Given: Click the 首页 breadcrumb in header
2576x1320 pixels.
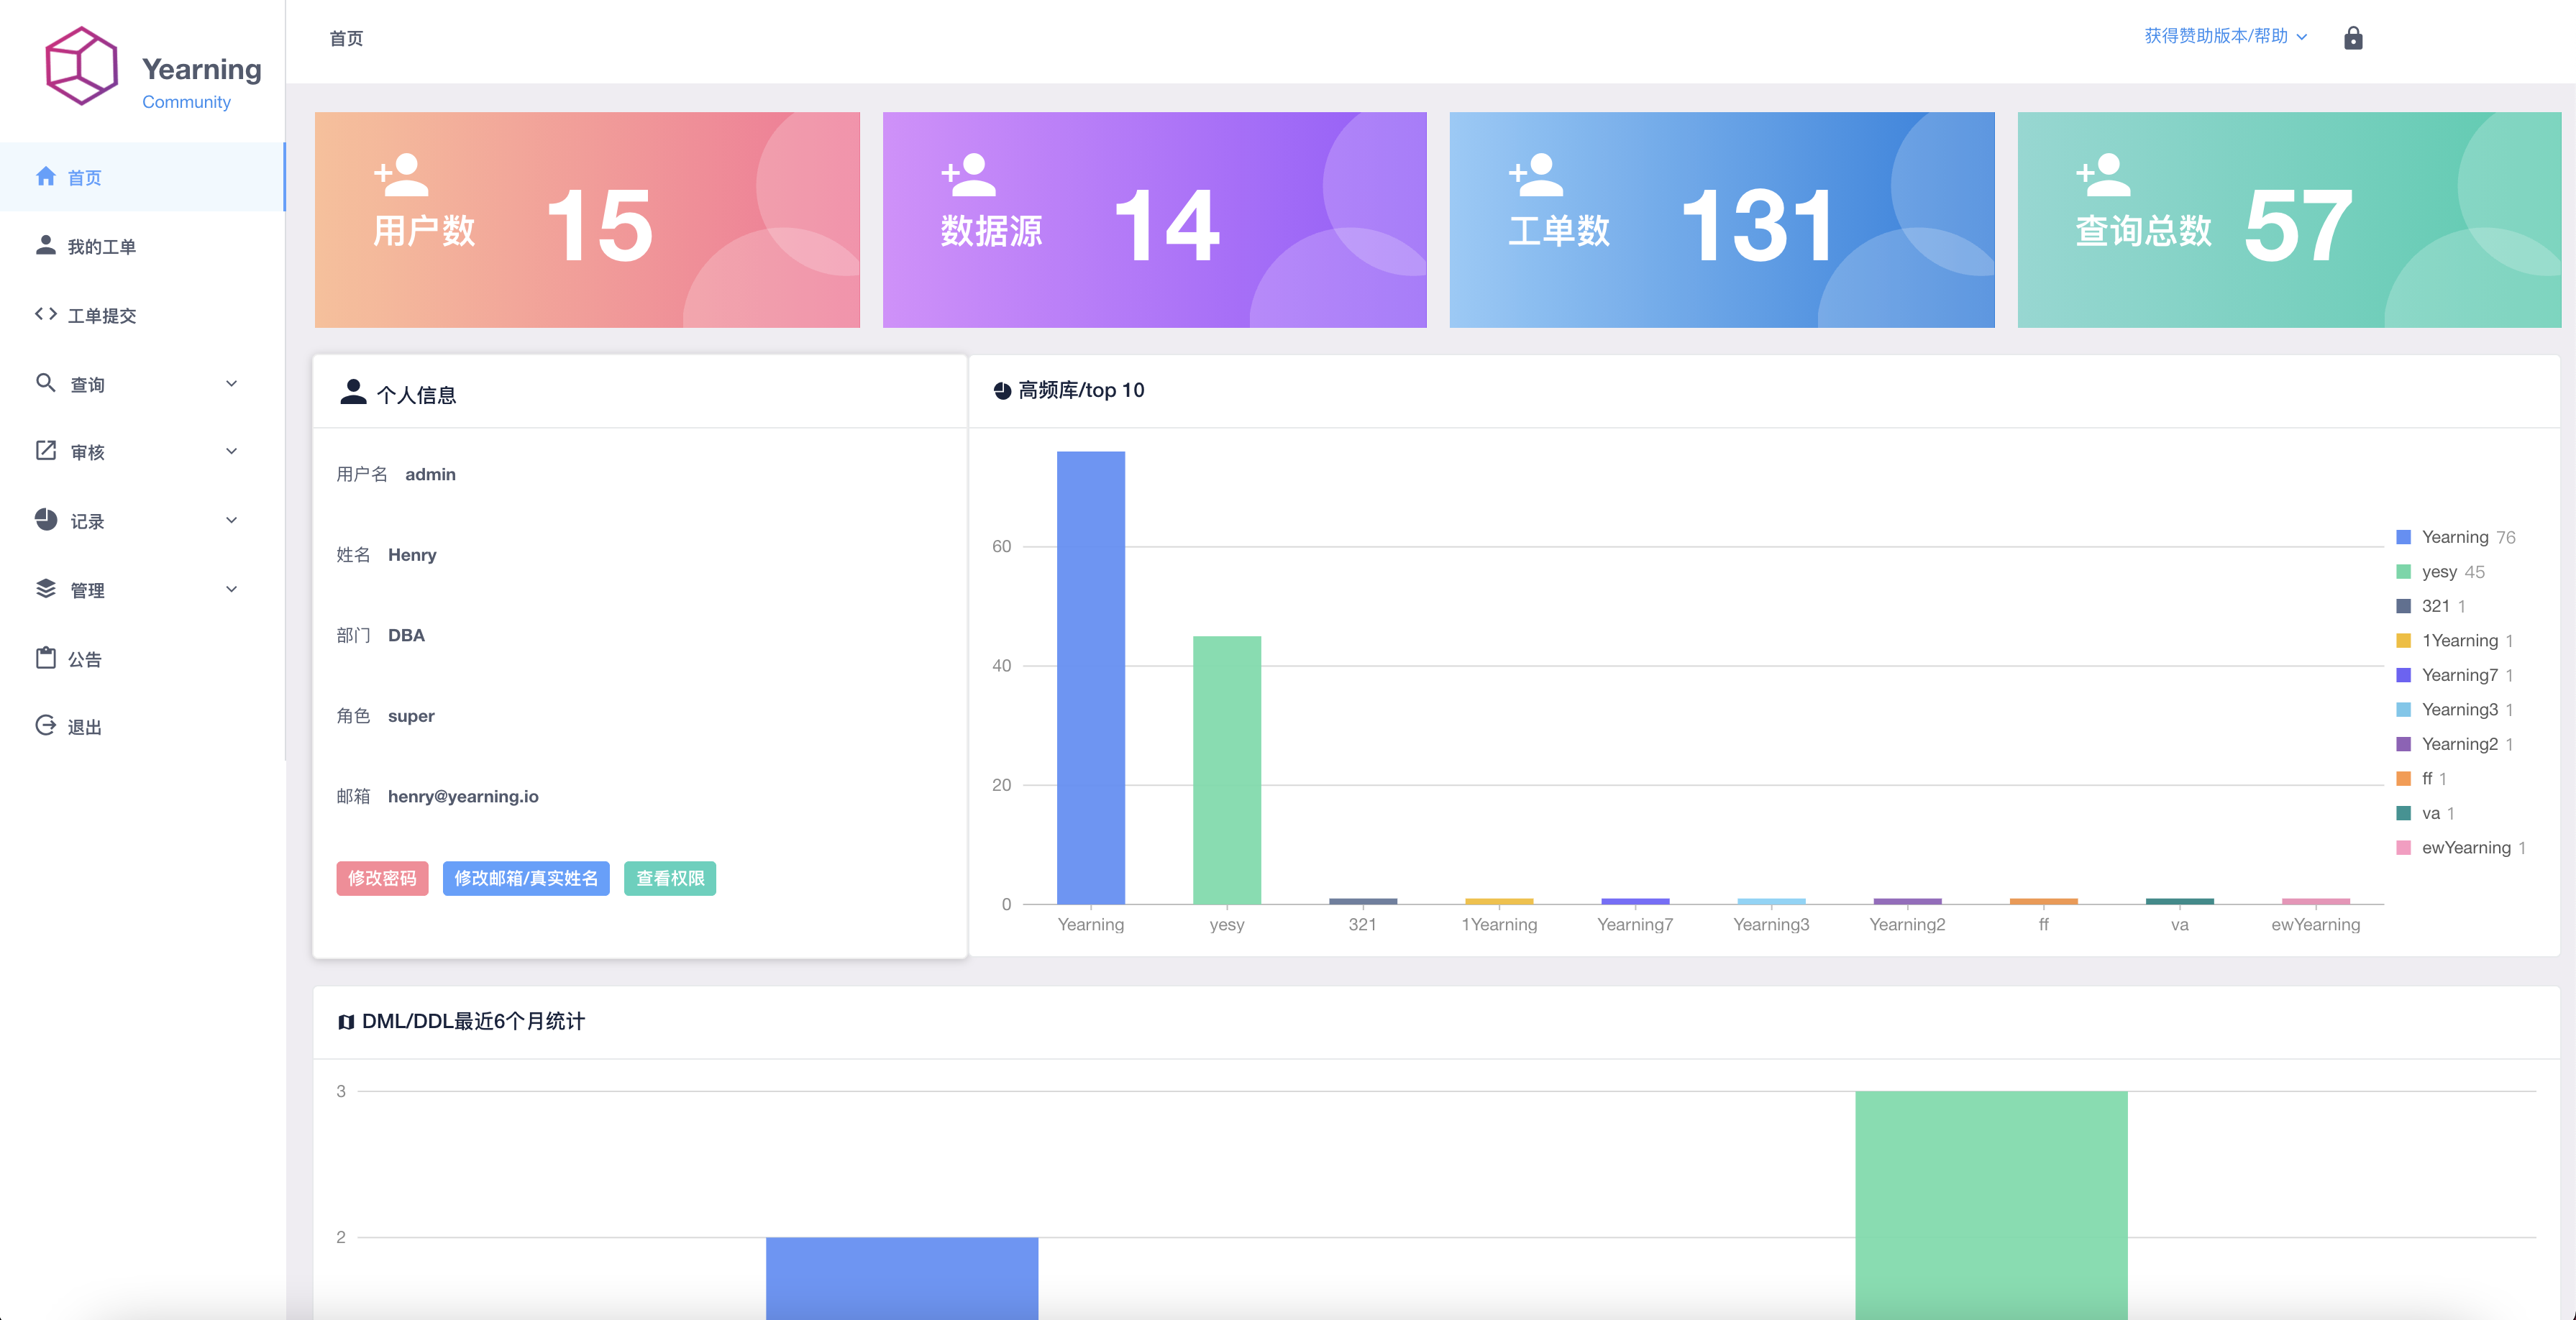Looking at the screenshot, I should pos(346,38).
